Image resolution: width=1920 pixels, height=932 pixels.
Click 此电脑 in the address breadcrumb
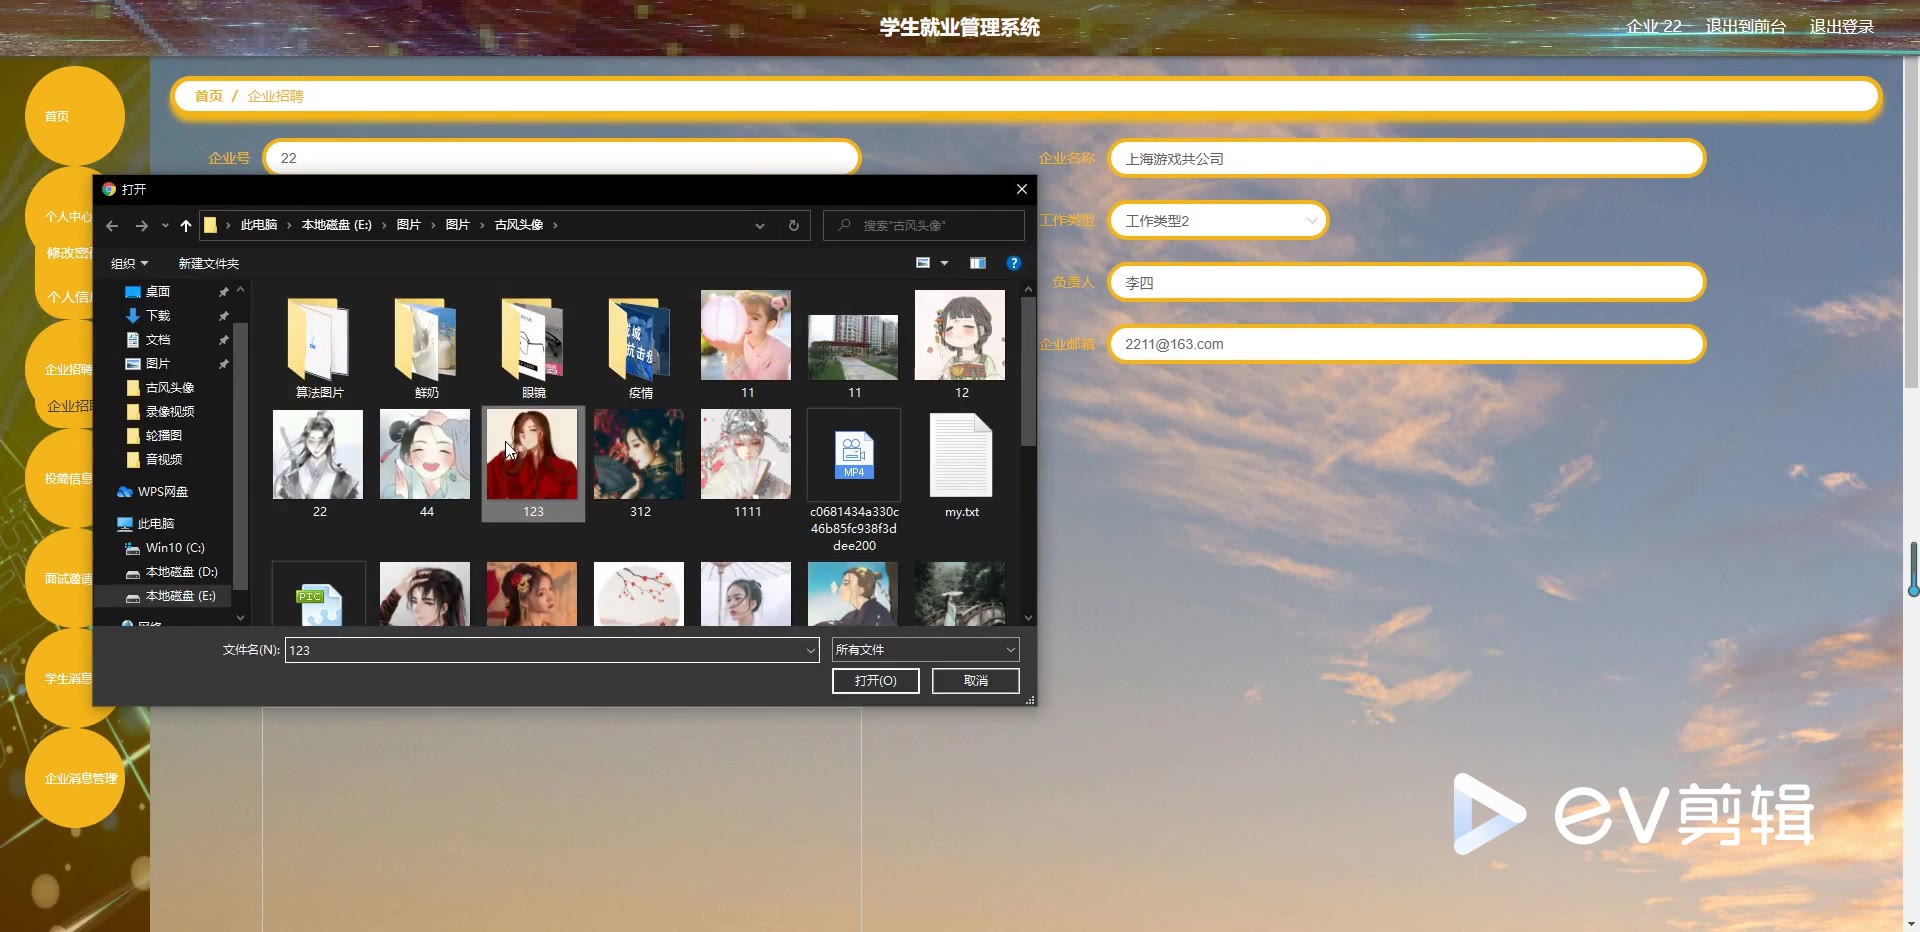click(259, 225)
